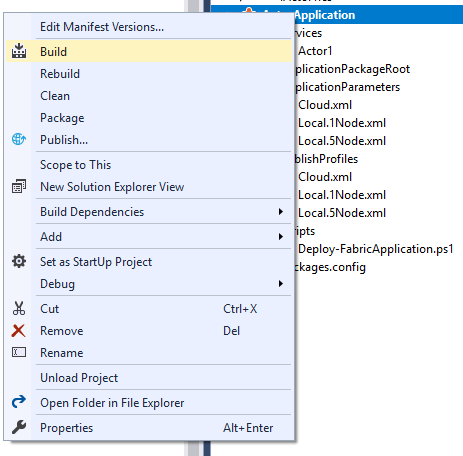Expand the Debug submenu arrow
Viewport: 463px width, 456px height.
(281, 284)
